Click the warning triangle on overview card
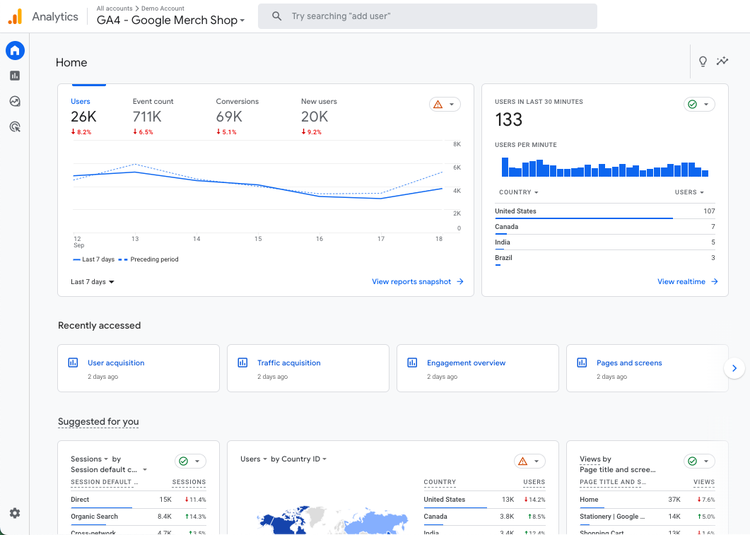The height and width of the screenshot is (535, 750). point(438,104)
